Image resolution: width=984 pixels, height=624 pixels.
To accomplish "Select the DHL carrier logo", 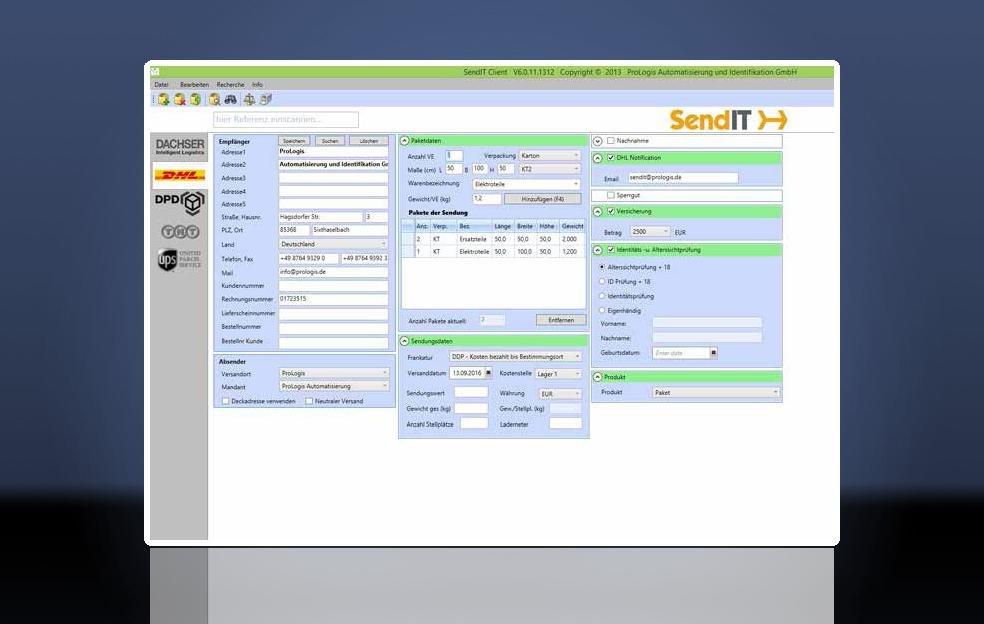I will click(x=180, y=176).
